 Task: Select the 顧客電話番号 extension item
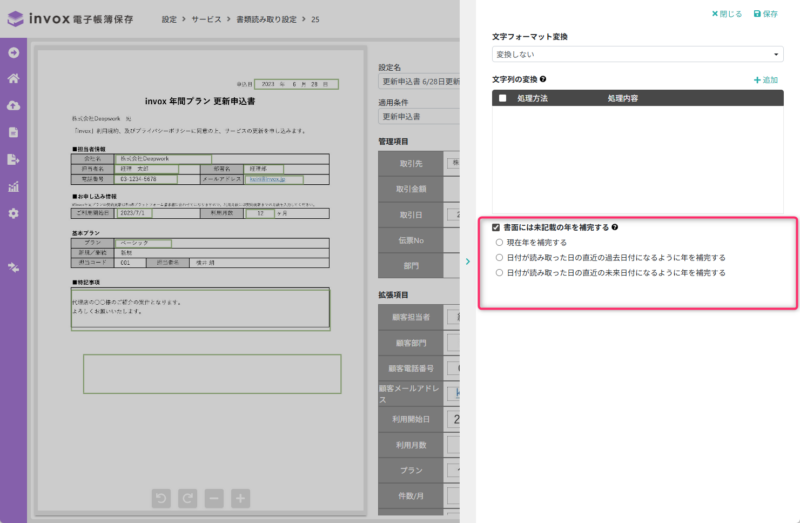[x=411, y=368]
